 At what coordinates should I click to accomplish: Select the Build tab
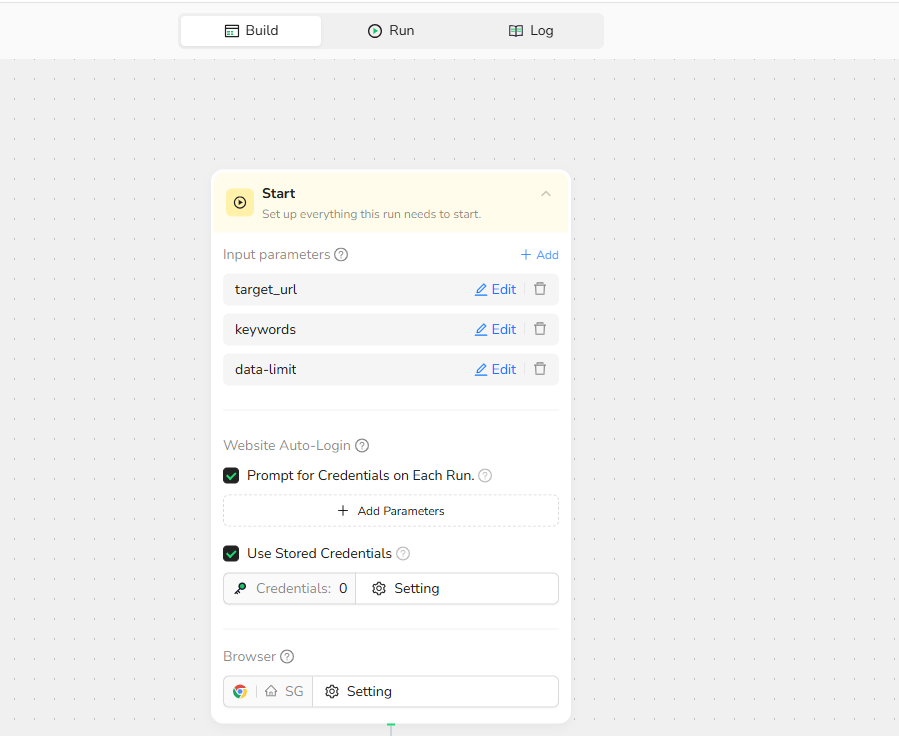coord(251,31)
